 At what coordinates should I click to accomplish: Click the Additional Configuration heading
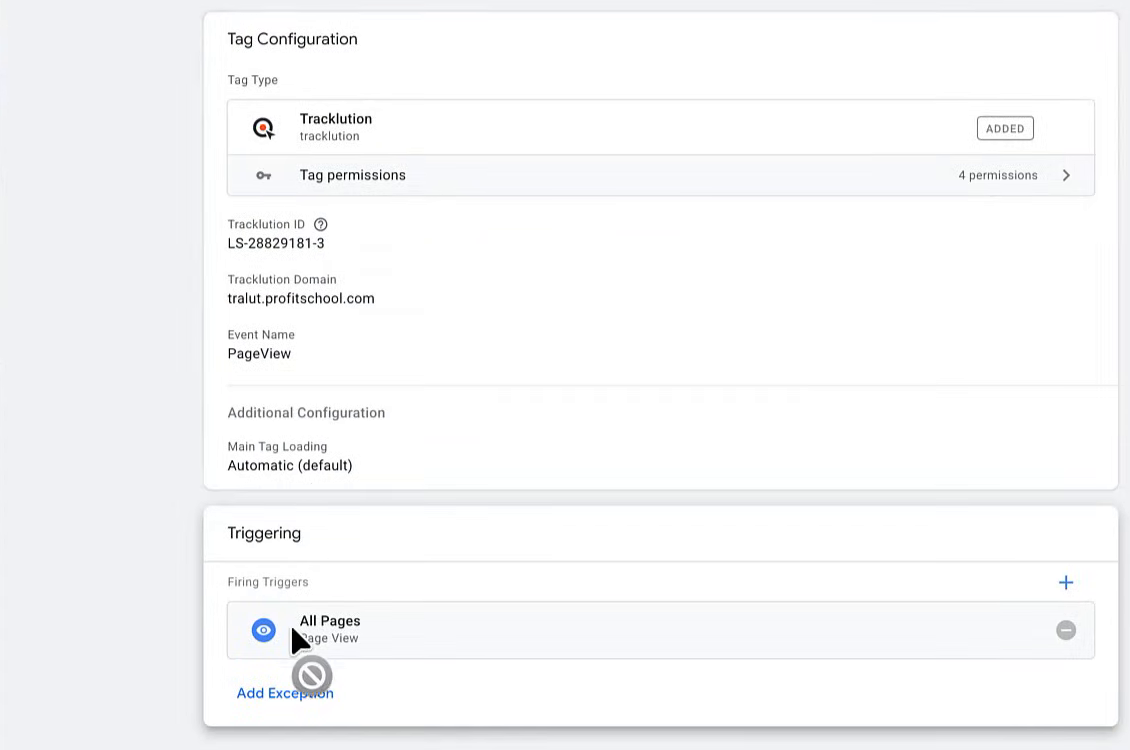pos(306,413)
